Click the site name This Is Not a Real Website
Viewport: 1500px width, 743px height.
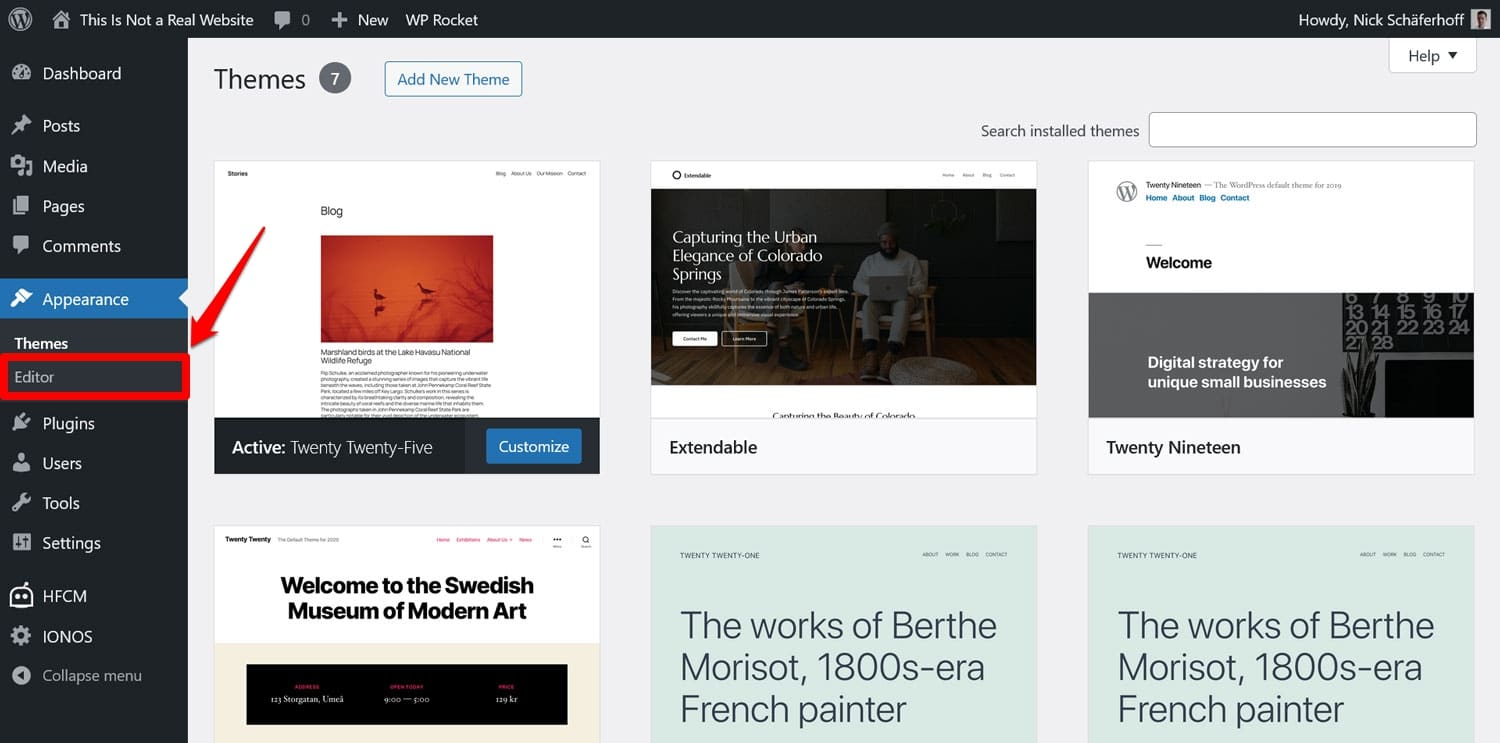click(166, 20)
